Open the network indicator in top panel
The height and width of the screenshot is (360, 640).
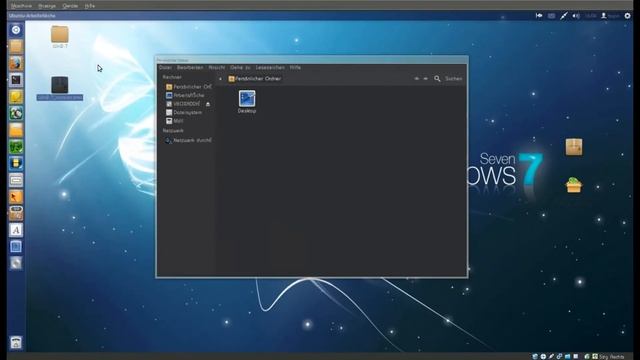(x=564, y=16)
